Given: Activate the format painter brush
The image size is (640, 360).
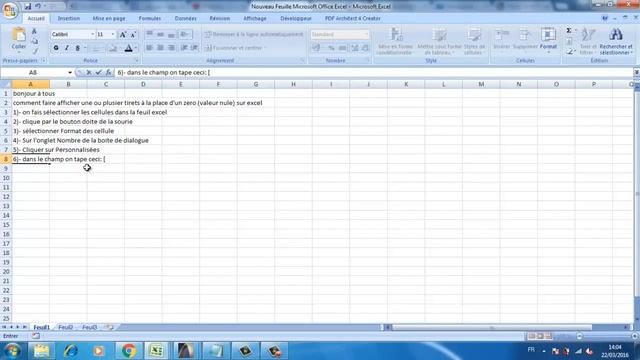Looking at the screenshot, I should pyautogui.click(x=35, y=51).
